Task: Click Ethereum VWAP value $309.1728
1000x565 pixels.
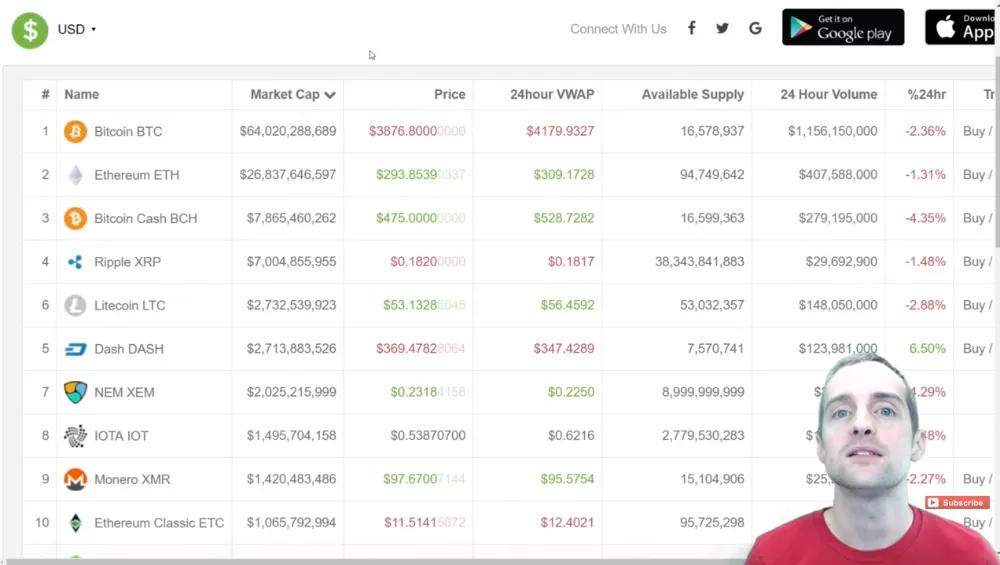Action: tap(564, 174)
